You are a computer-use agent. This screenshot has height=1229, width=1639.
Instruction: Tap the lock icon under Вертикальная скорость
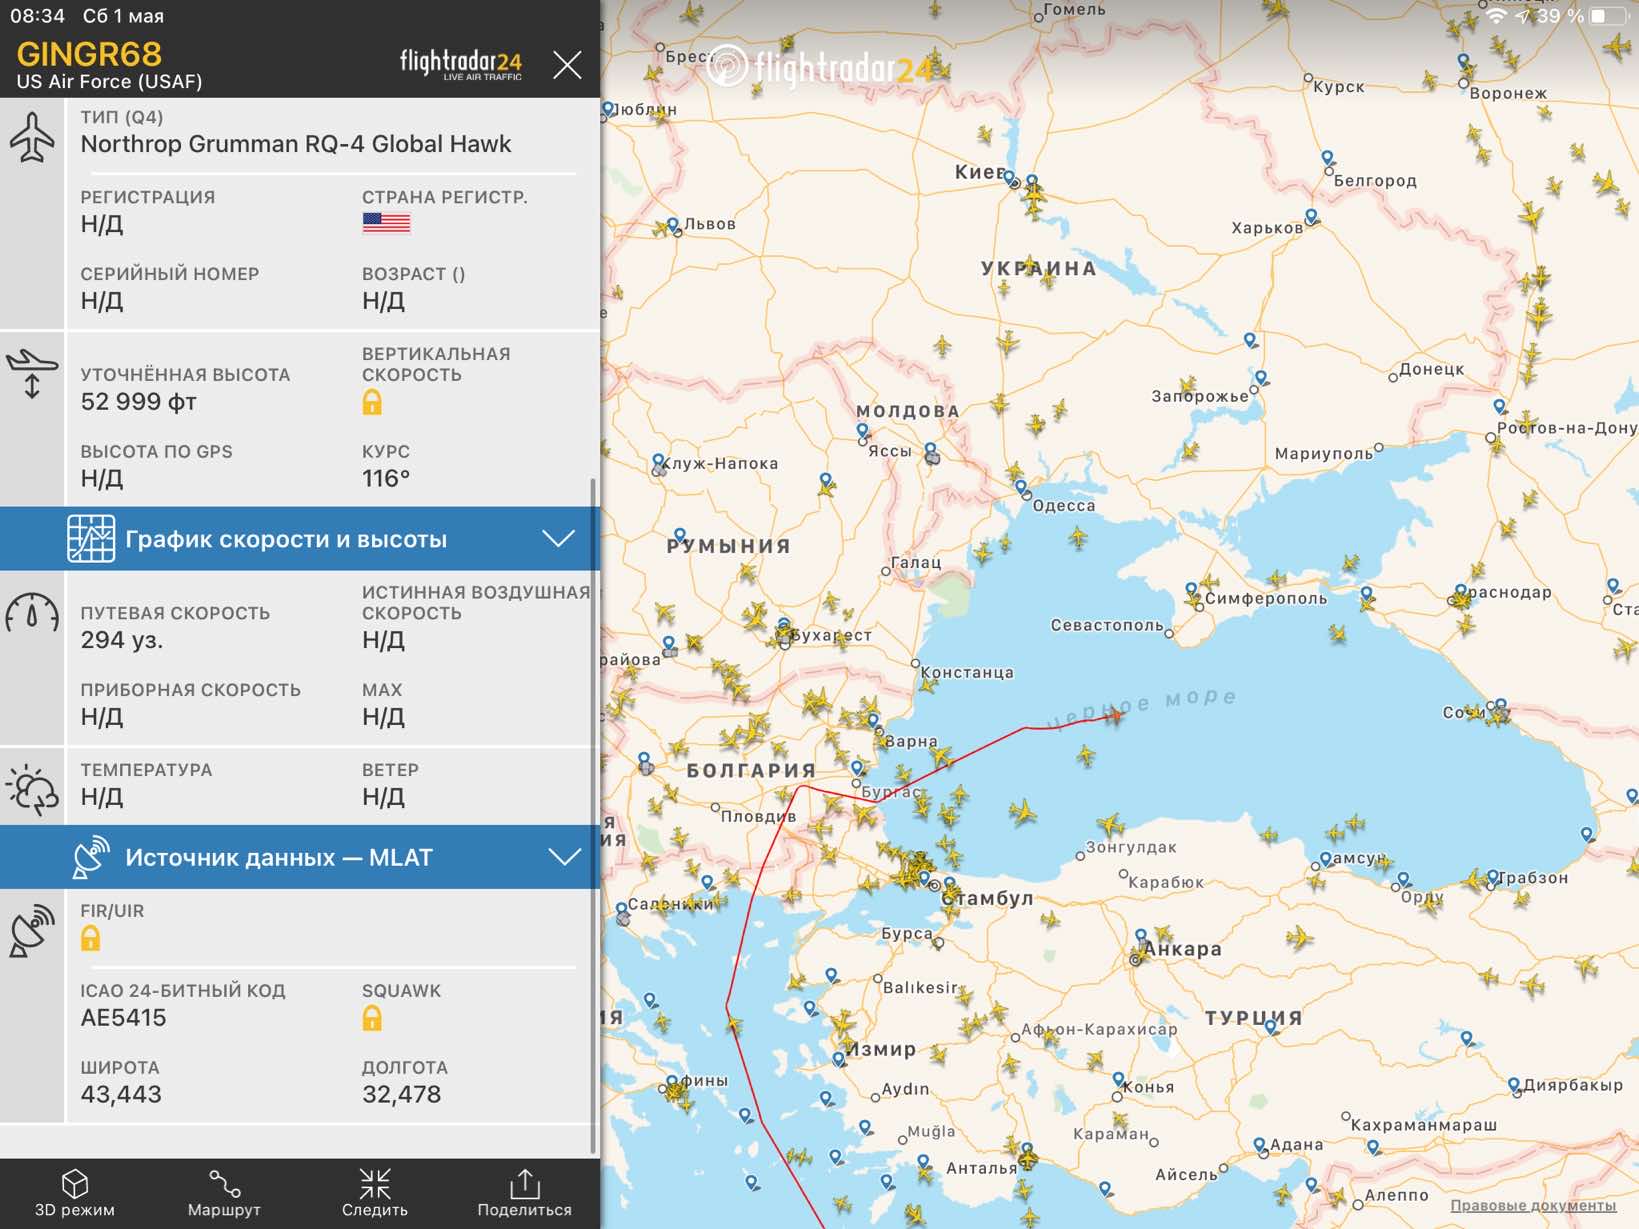tap(372, 402)
